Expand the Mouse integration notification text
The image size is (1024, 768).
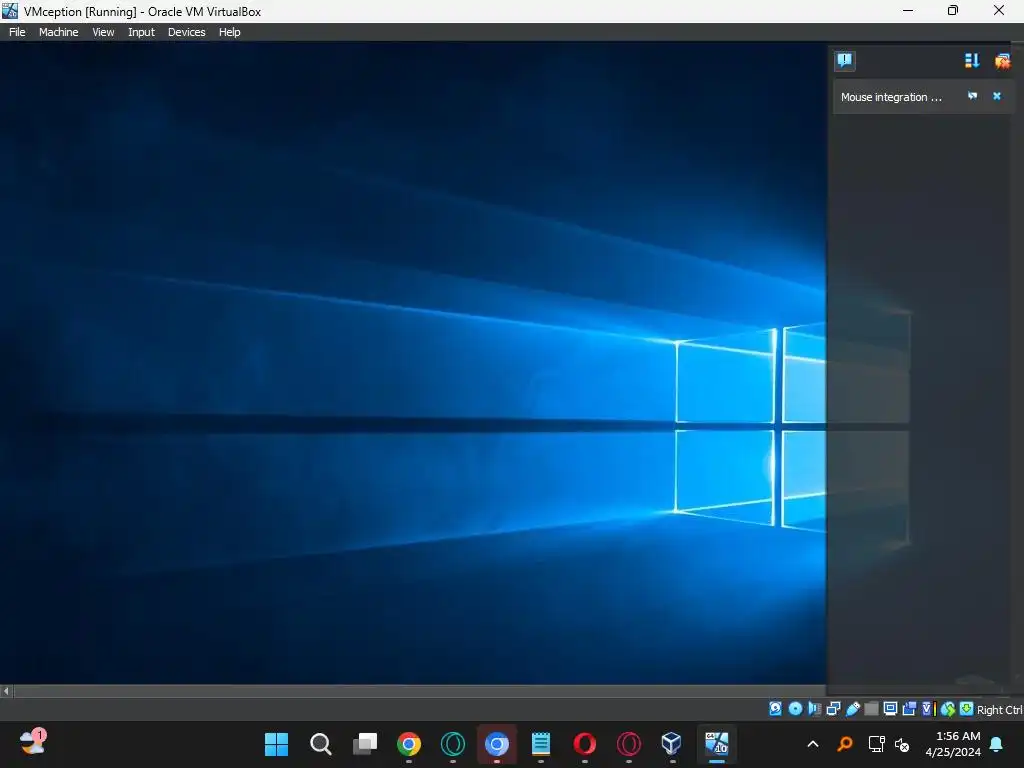891,97
